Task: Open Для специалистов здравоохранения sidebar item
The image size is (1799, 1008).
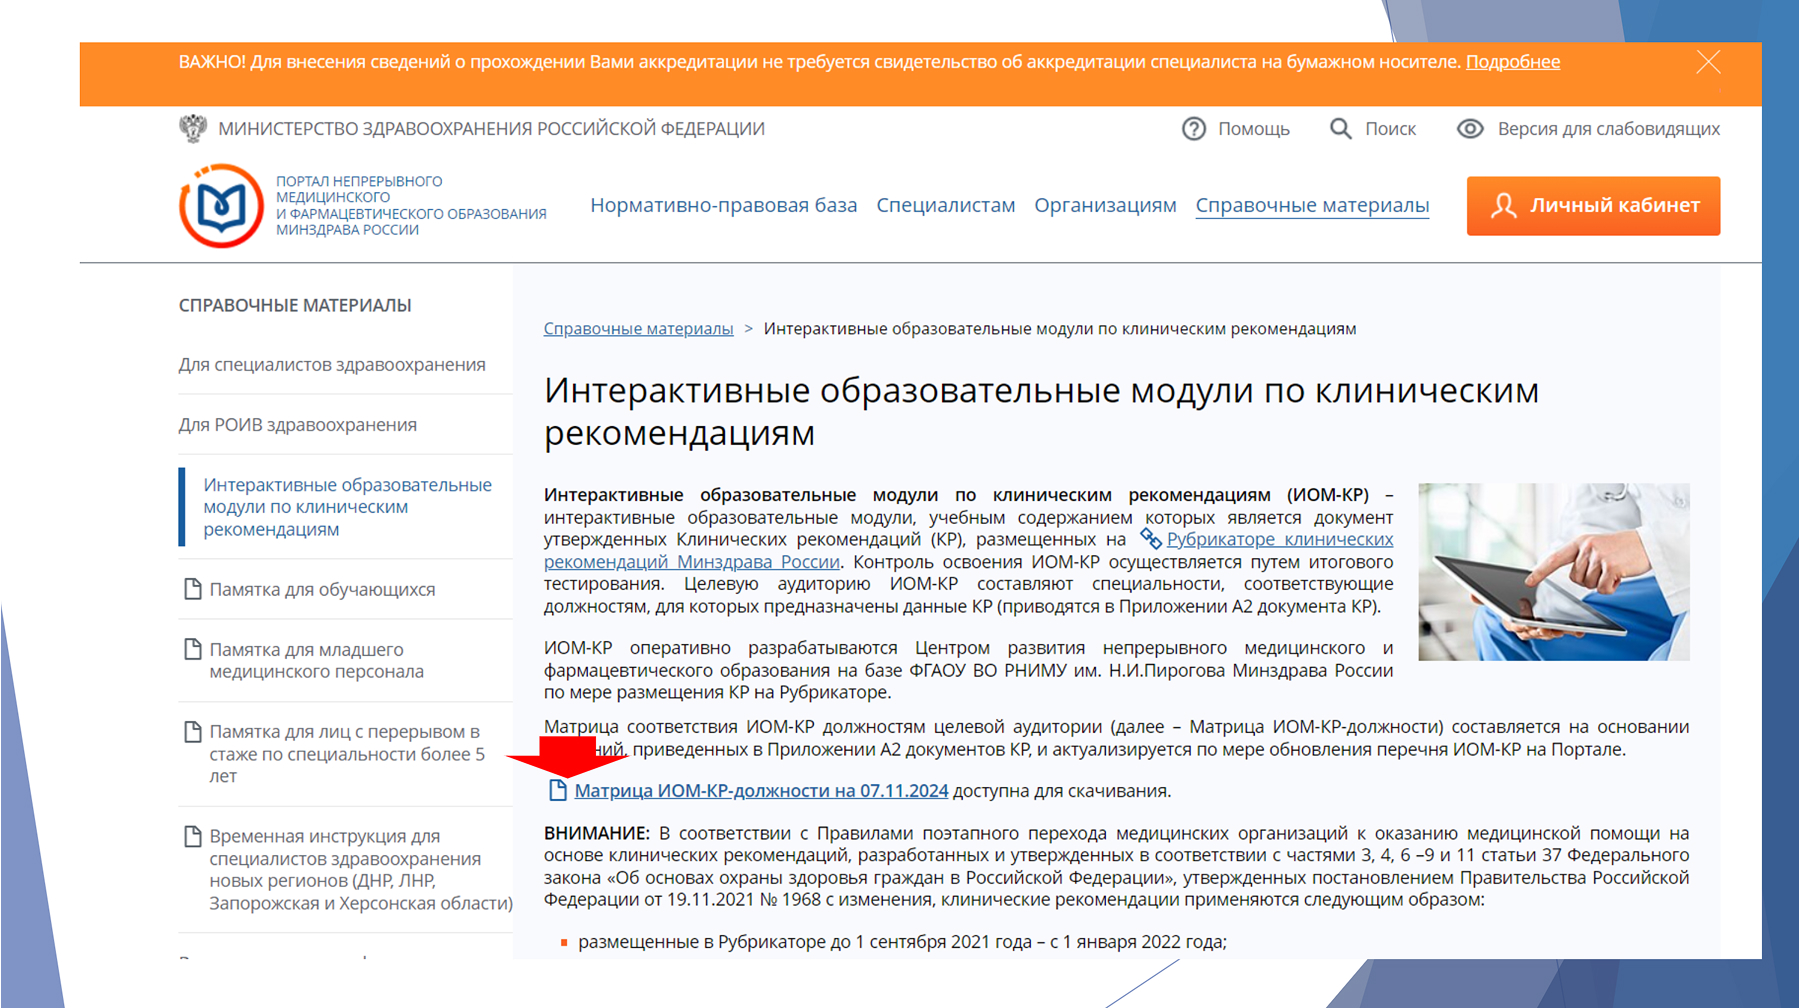Action: coord(332,365)
